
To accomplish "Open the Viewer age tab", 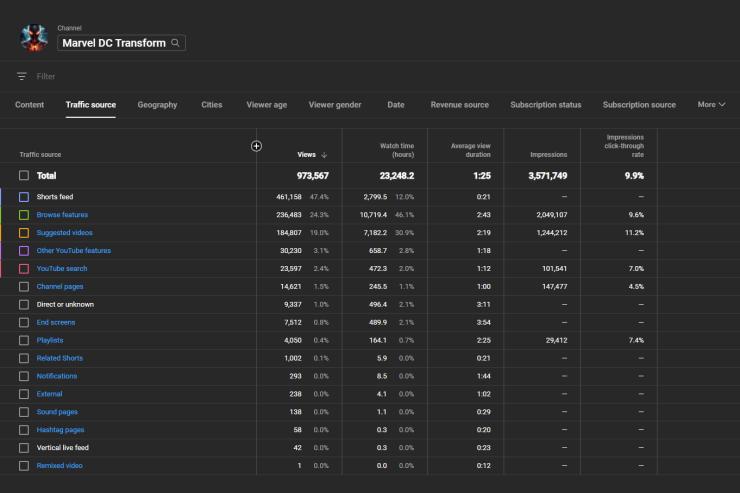I will click(267, 105).
